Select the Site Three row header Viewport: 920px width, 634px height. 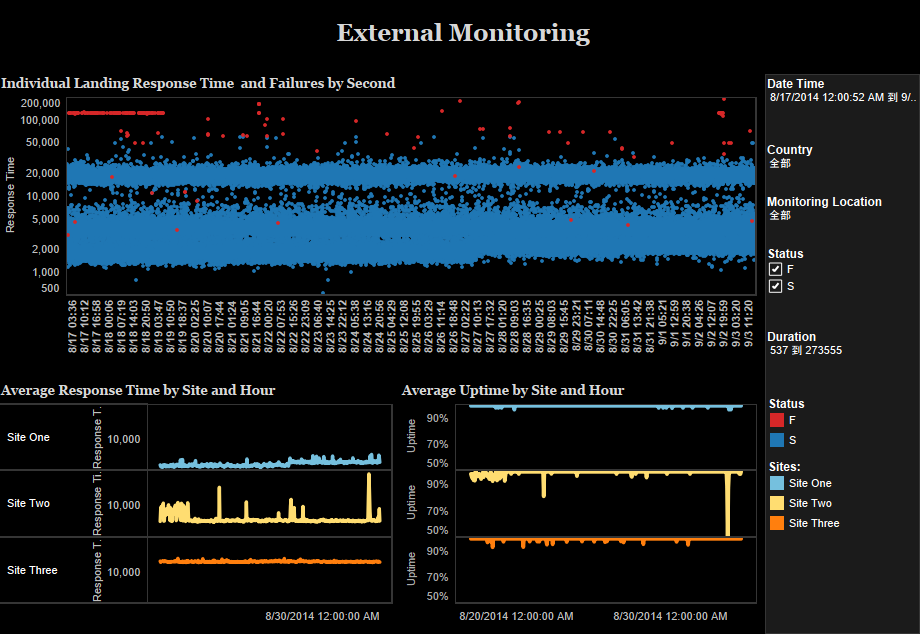[x=32, y=570]
